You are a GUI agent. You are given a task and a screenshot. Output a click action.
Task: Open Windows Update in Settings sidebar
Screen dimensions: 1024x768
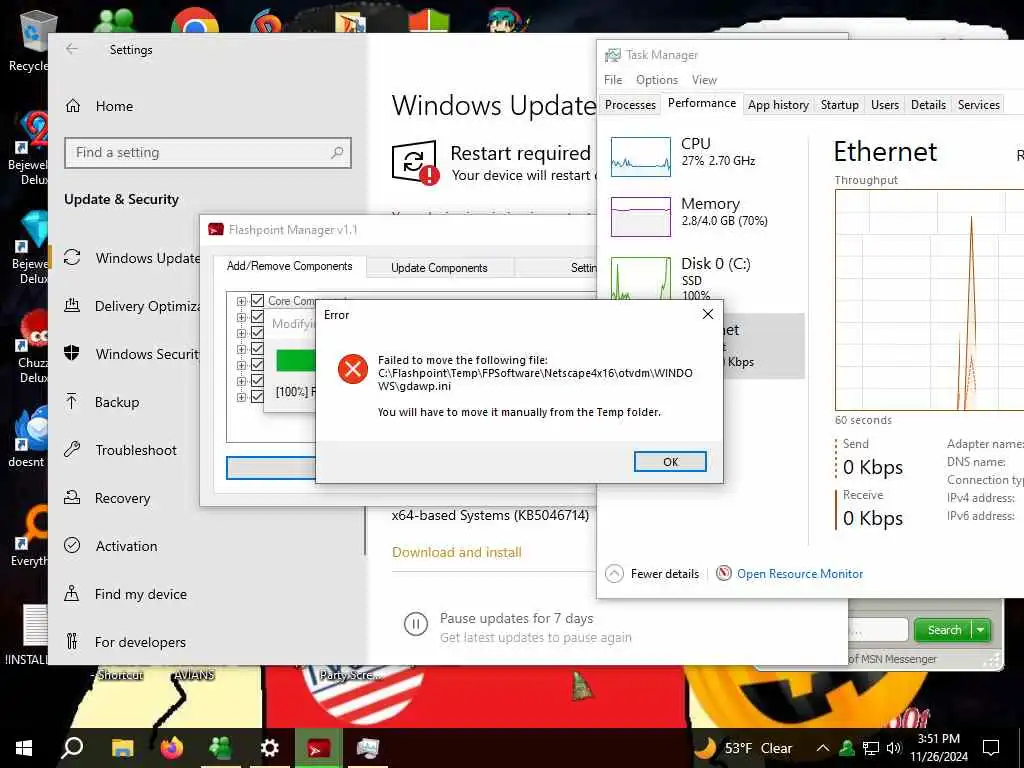132,258
